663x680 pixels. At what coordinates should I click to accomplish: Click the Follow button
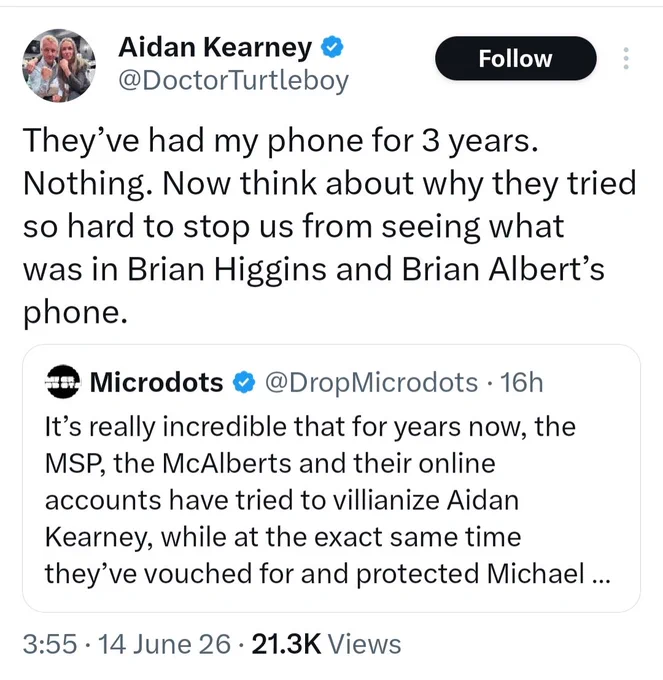(x=516, y=59)
